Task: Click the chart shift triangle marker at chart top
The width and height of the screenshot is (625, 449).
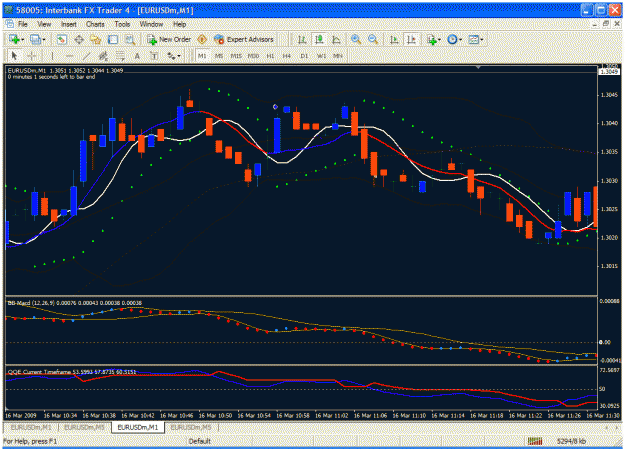Action: 478,68
